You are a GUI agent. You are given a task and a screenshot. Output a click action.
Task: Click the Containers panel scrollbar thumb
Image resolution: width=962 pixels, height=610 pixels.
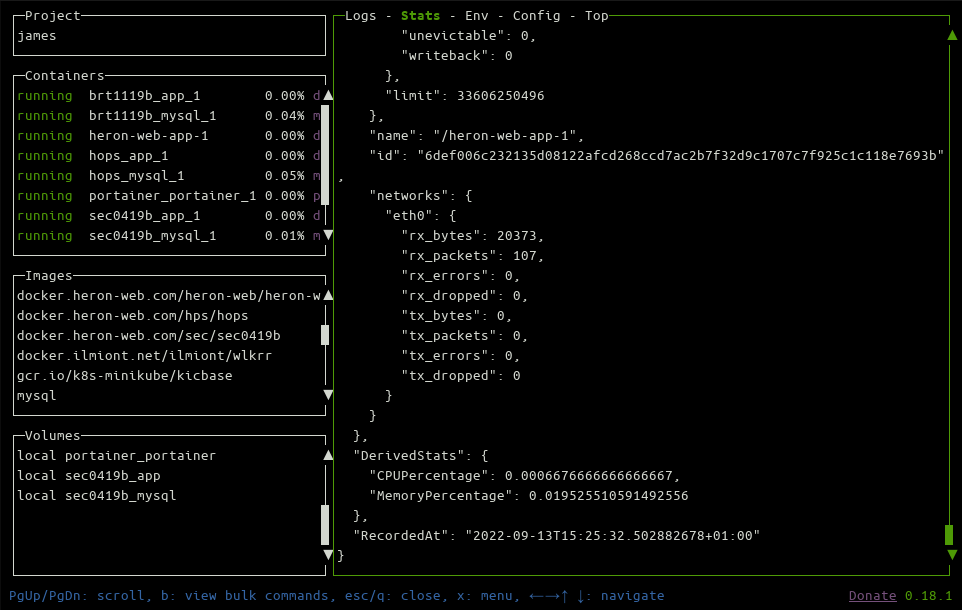pyautogui.click(x=325, y=155)
